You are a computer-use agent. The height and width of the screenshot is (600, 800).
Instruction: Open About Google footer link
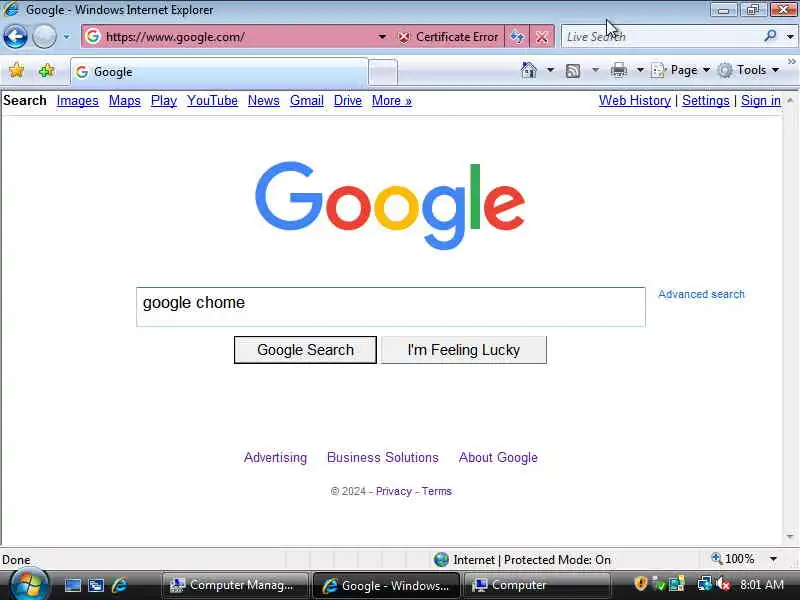(498, 458)
